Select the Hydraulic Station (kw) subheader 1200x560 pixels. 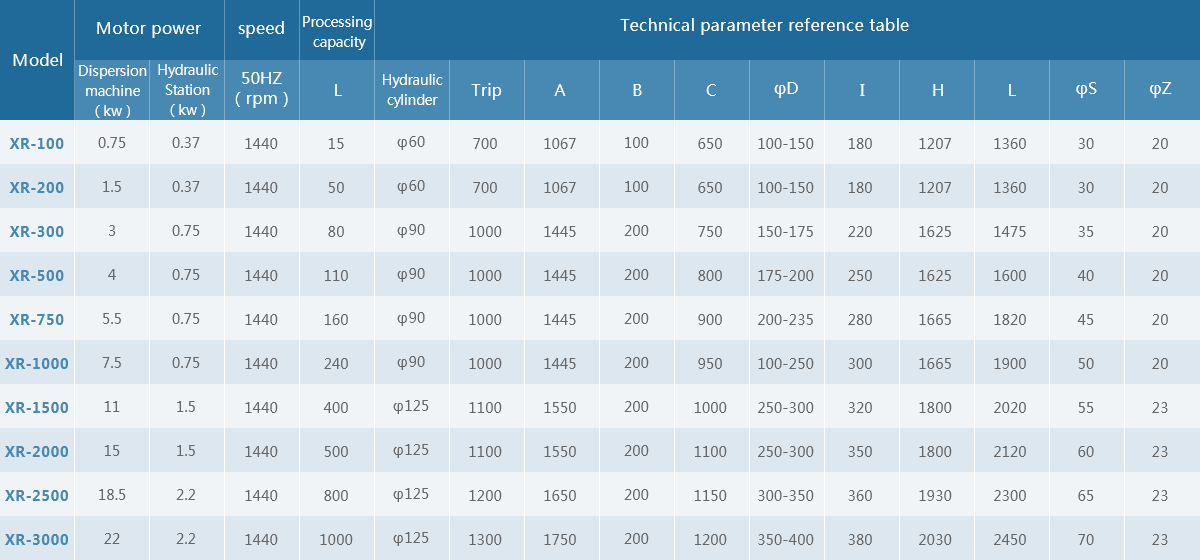pyautogui.click(x=186, y=90)
